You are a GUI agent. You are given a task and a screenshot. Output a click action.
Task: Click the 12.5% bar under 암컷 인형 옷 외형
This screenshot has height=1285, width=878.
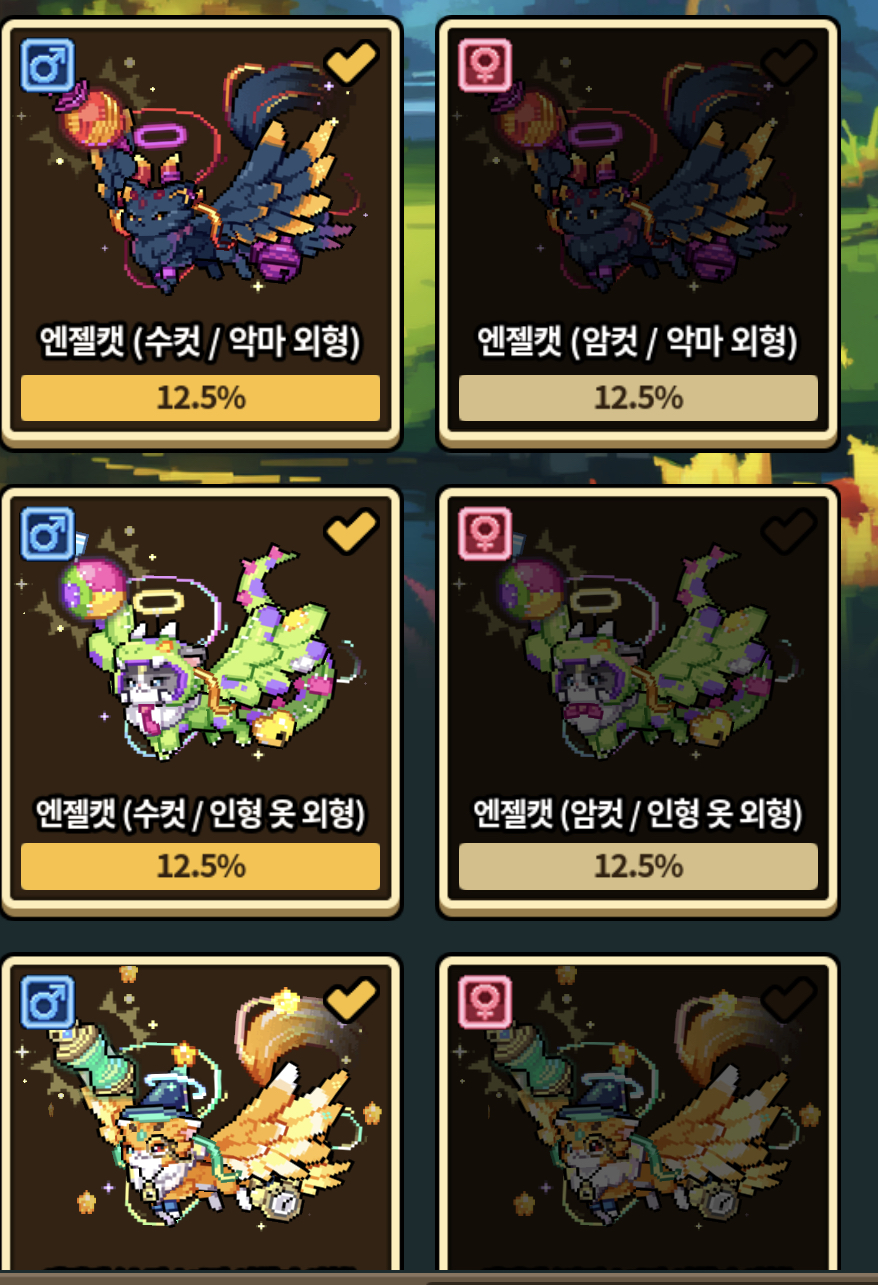[638, 866]
